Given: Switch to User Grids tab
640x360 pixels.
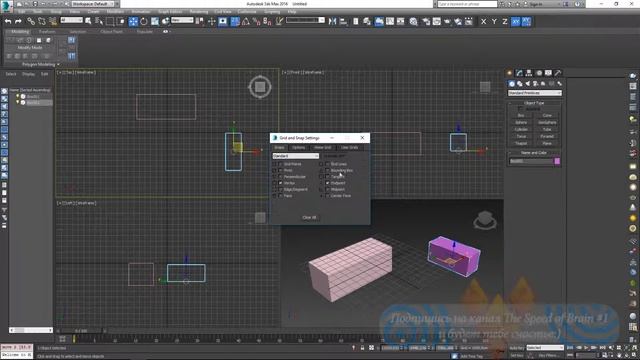Looking at the screenshot, I should click(x=349, y=147).
